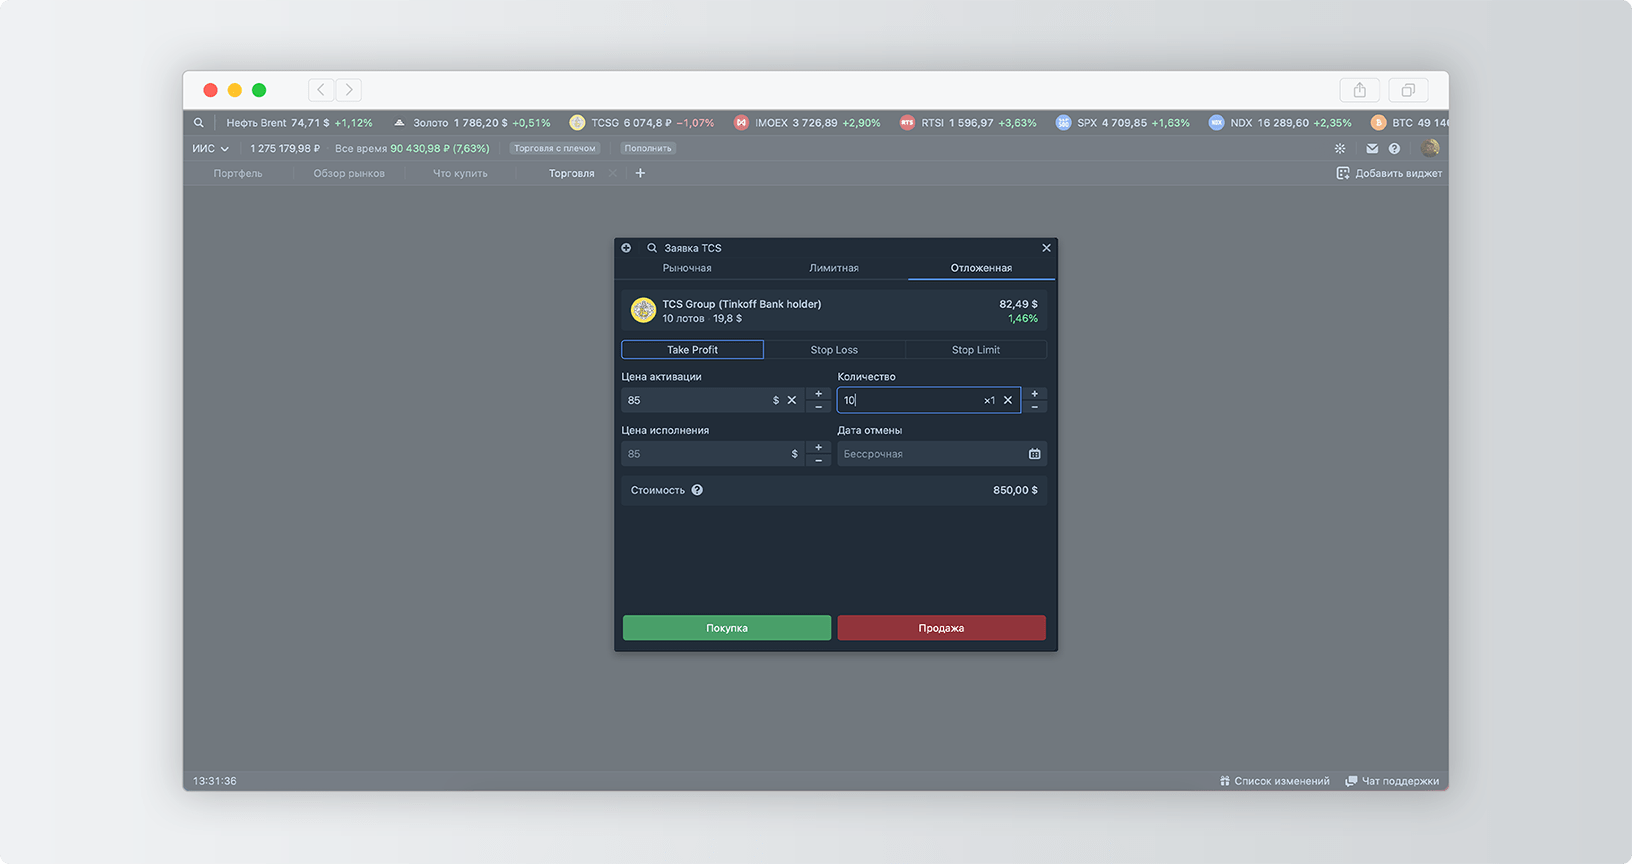Viewport: 1632px width, 864px height.
Task: Click the browser tabs overview icon
Action: tap(1408, 90)
